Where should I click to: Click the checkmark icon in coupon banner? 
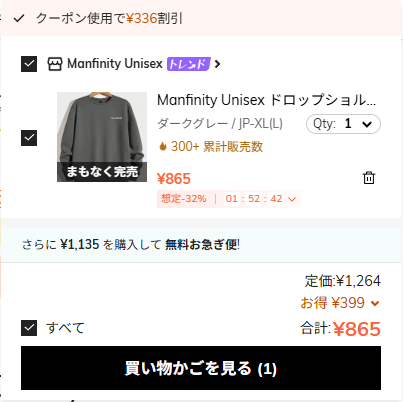pyautogui.click(x=19, y=18)
